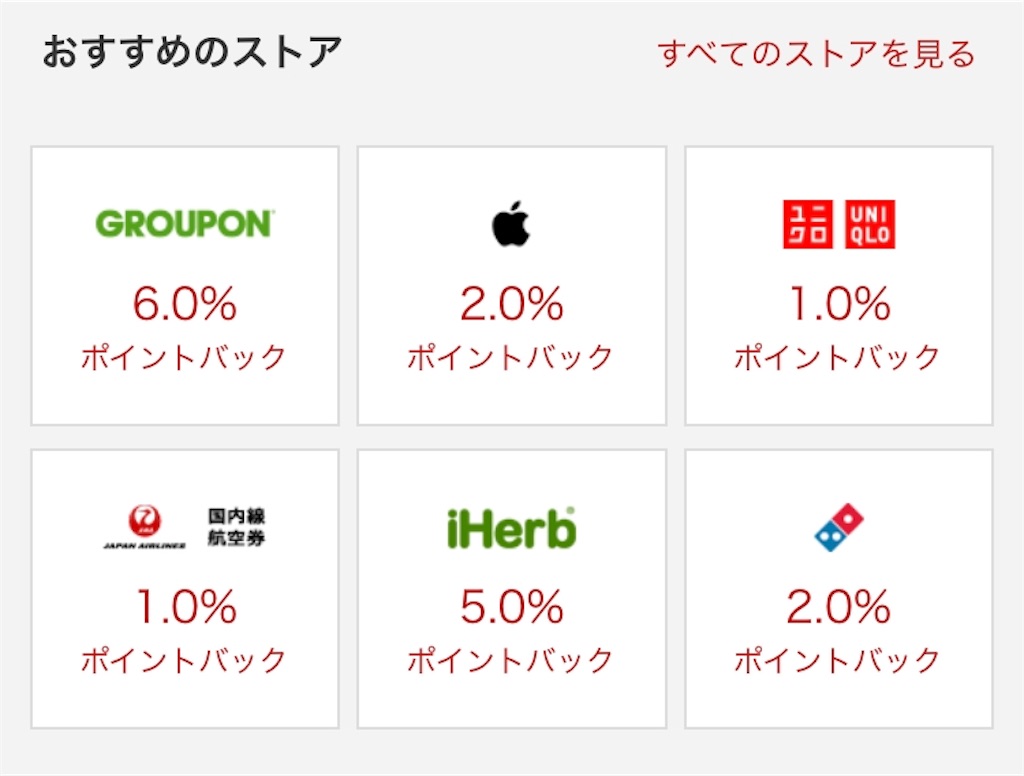Click the Domino's pizza logo
This screenshot has height=776, width=1024.
(839, 527)
